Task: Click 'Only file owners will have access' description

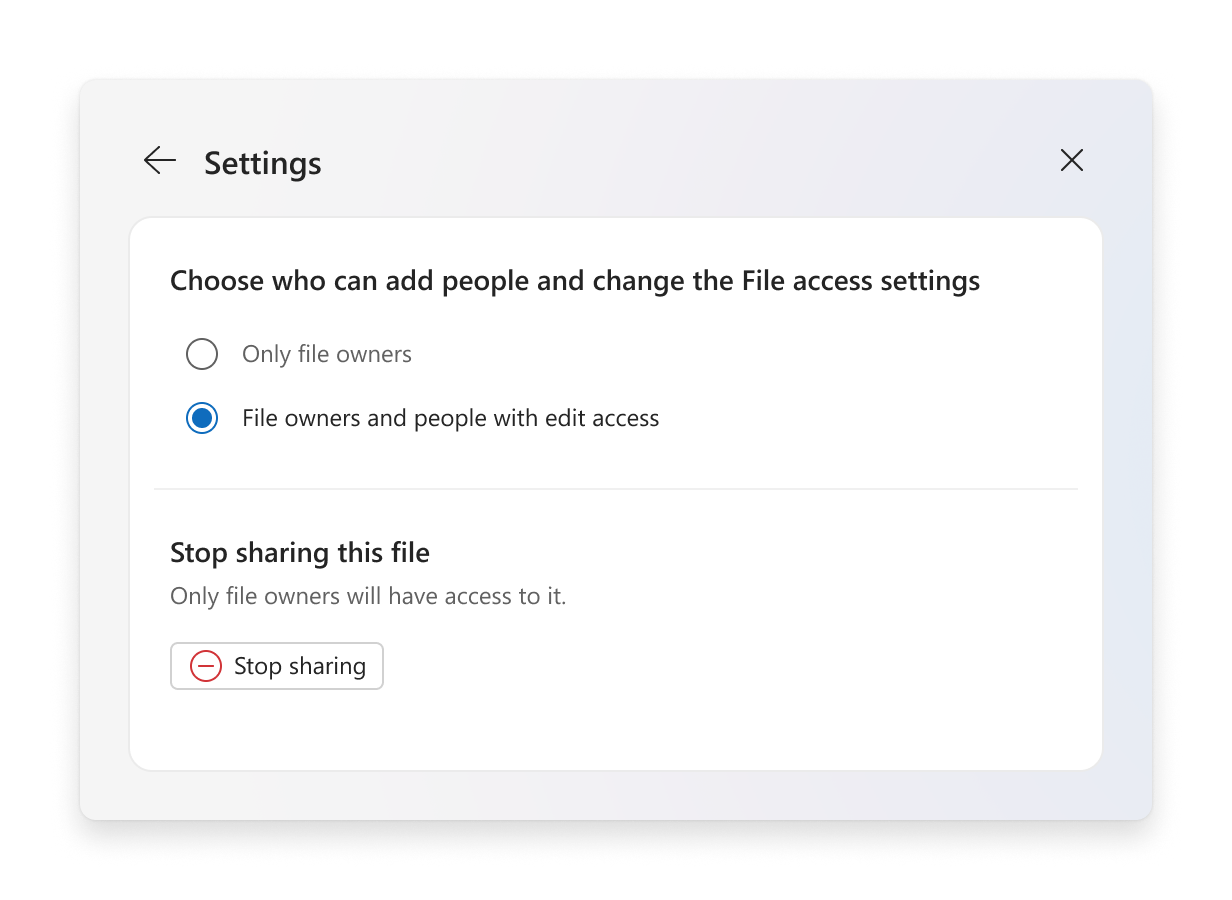Action: 368,597
